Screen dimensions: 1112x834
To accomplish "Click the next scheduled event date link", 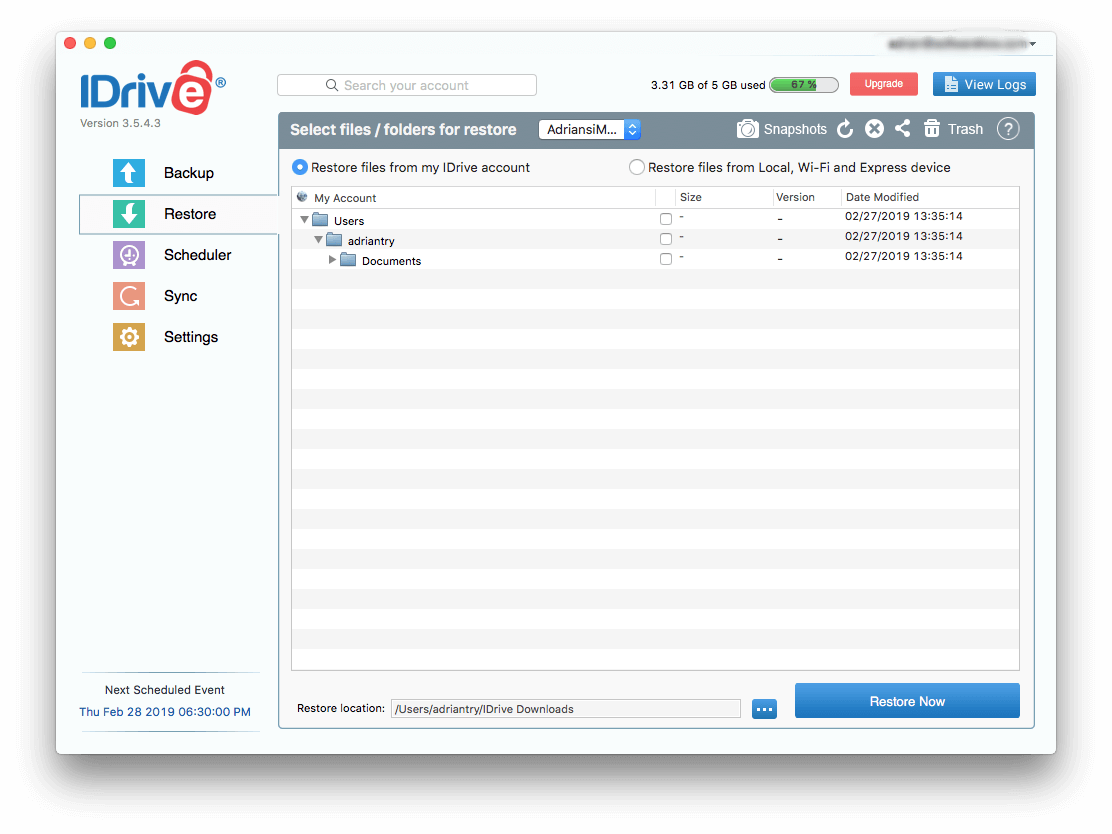I will click(165, 712).
